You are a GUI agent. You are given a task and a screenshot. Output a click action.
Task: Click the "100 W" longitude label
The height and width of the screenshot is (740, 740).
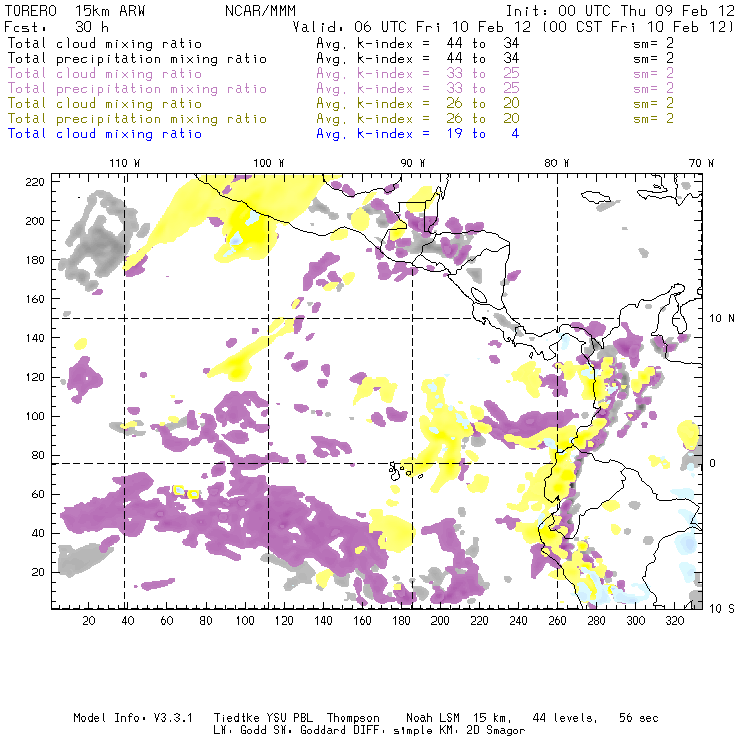pyautogui.click(x=269, y=163)
